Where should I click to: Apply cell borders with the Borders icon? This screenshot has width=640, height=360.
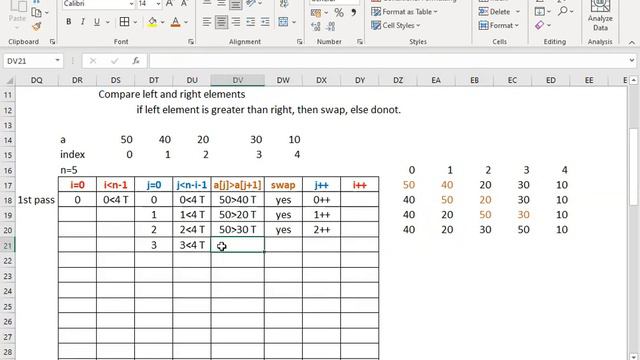[x=124, y=22]
